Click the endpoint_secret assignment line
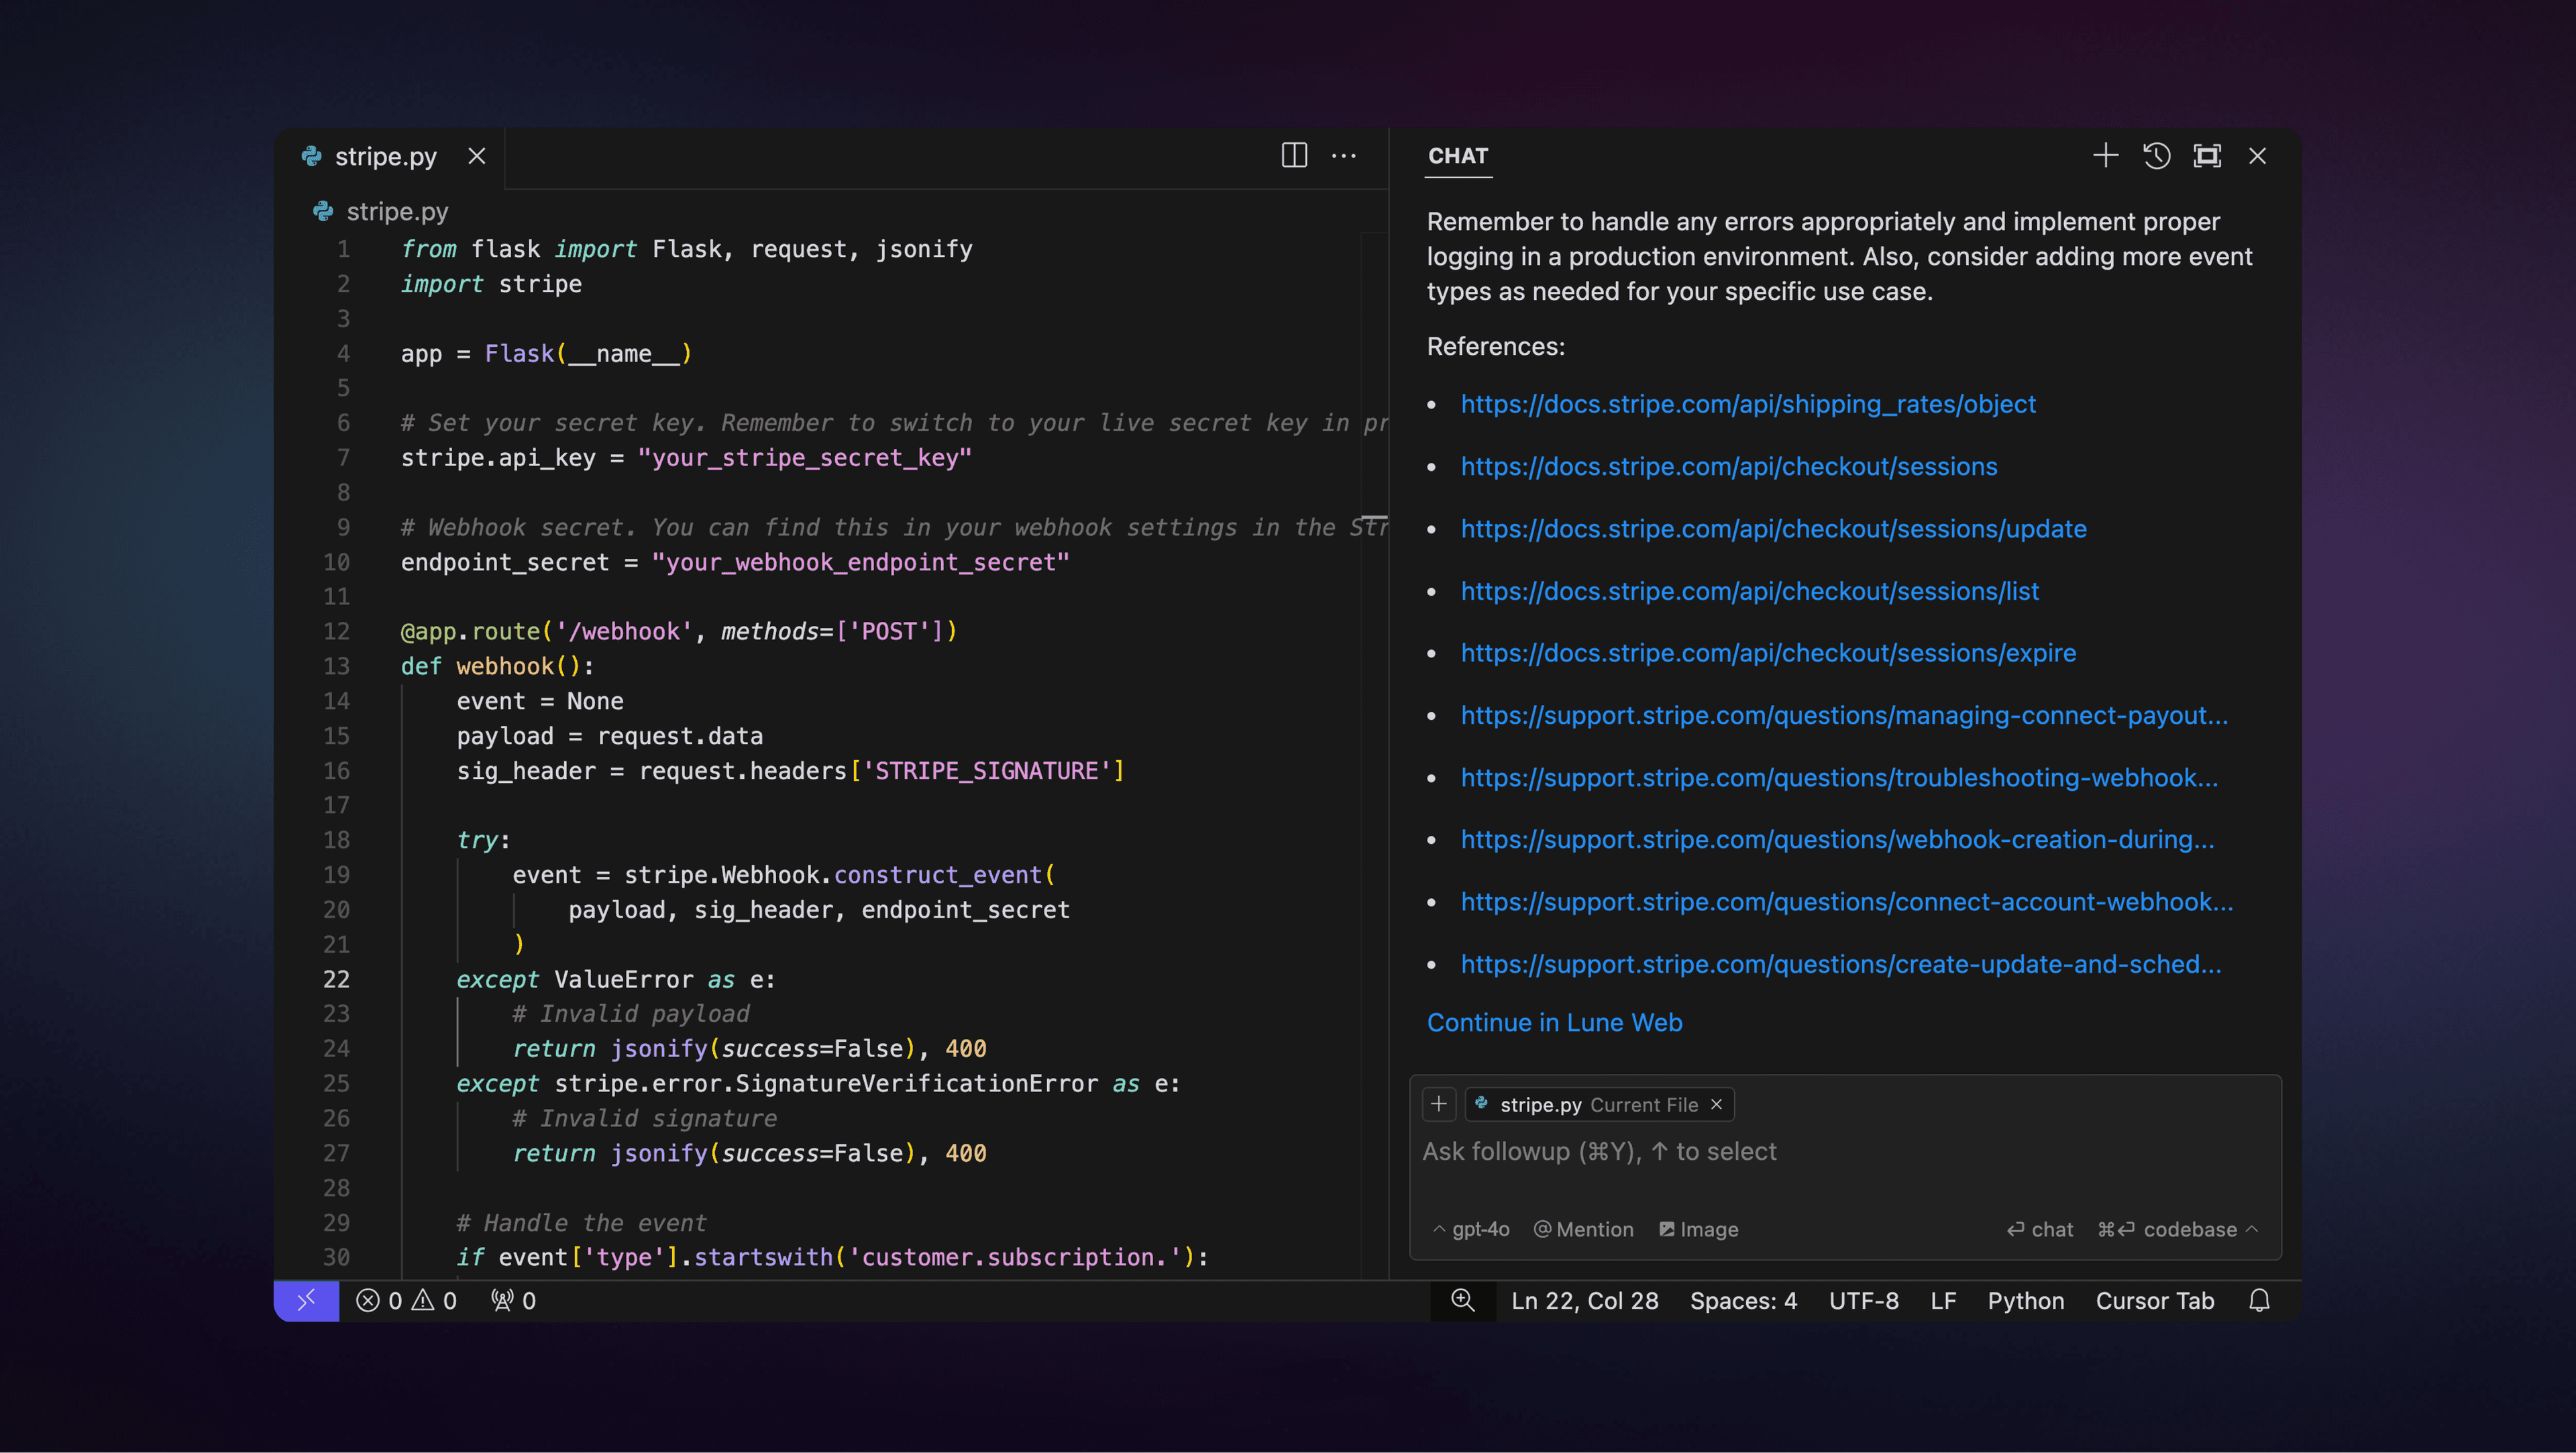The image size is (2576, 1453). [735, 563]
